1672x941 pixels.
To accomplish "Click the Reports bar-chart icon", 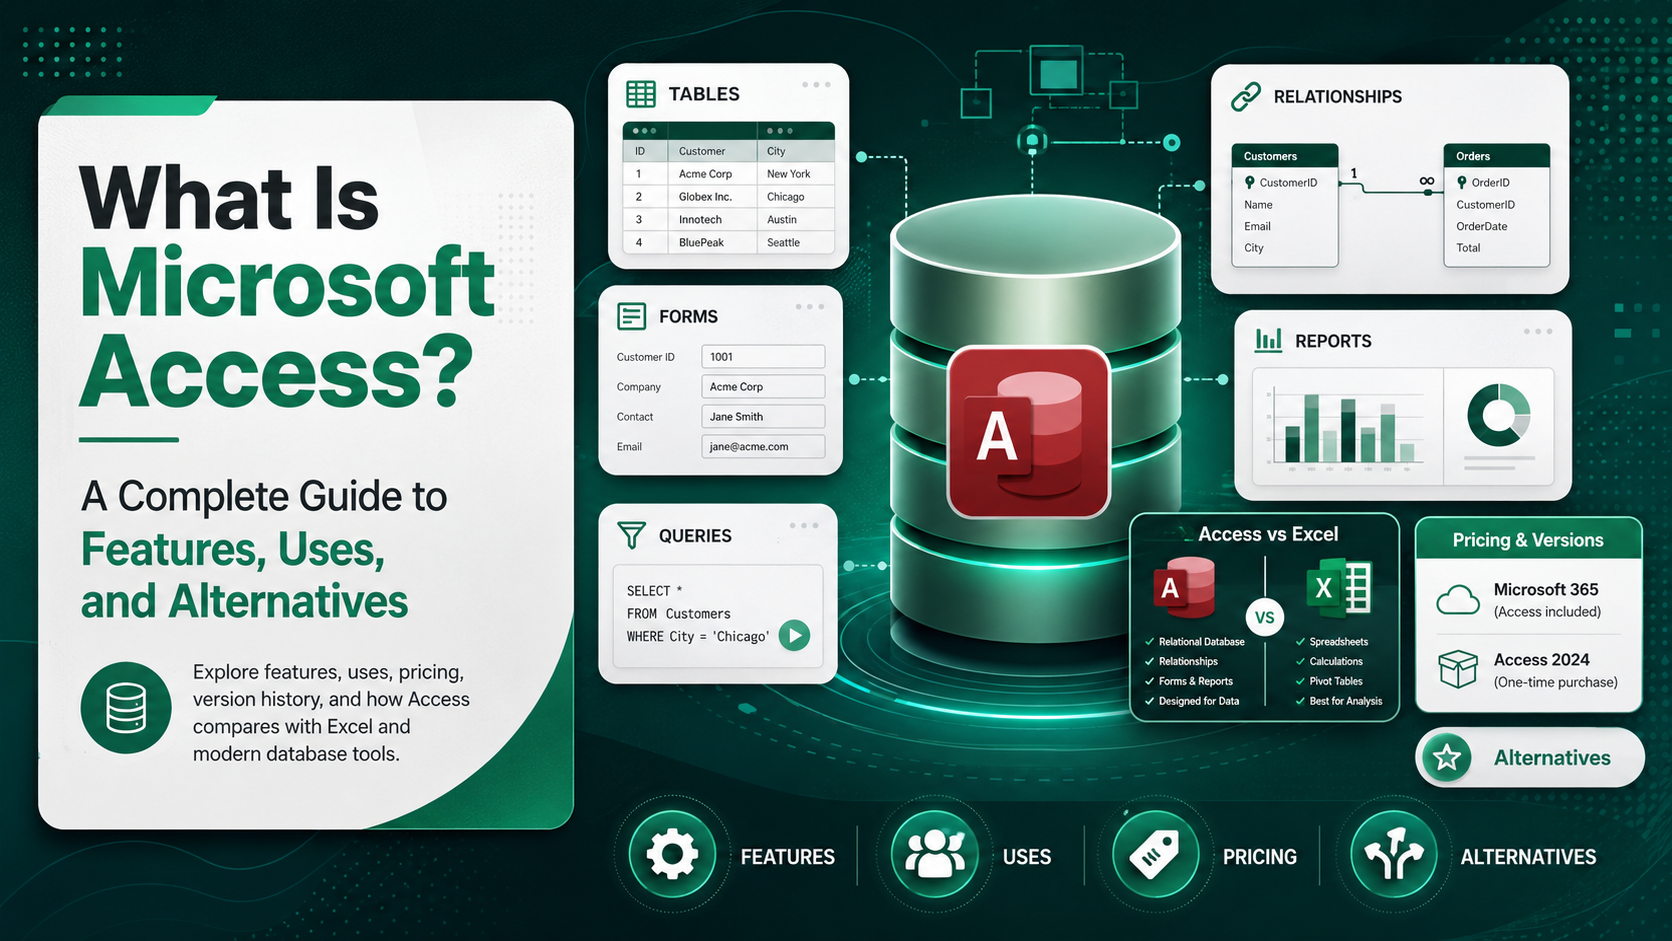I will click(1269, 340).
